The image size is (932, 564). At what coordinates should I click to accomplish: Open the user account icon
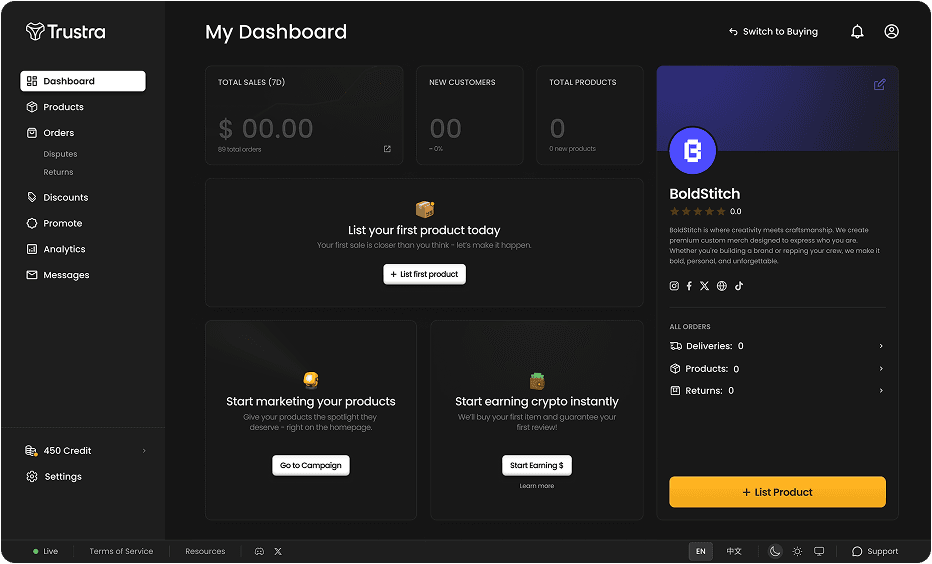[891, 31]
